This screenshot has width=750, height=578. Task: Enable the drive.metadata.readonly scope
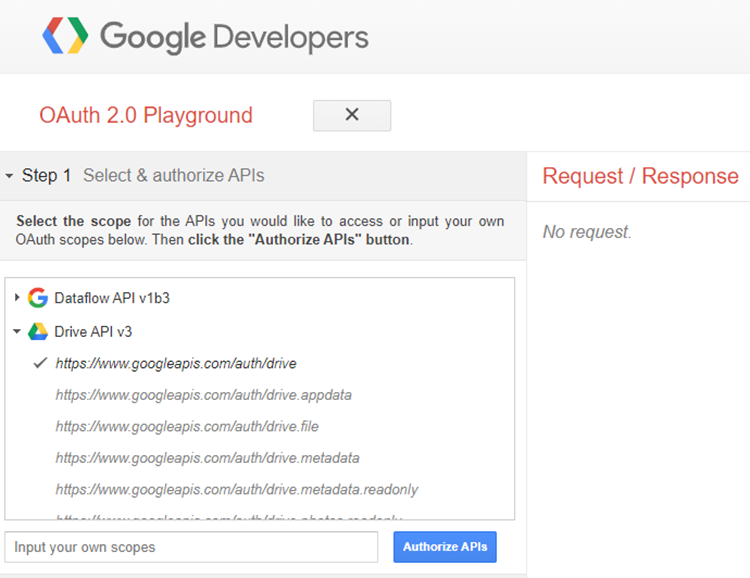click(x=236, y=490)
